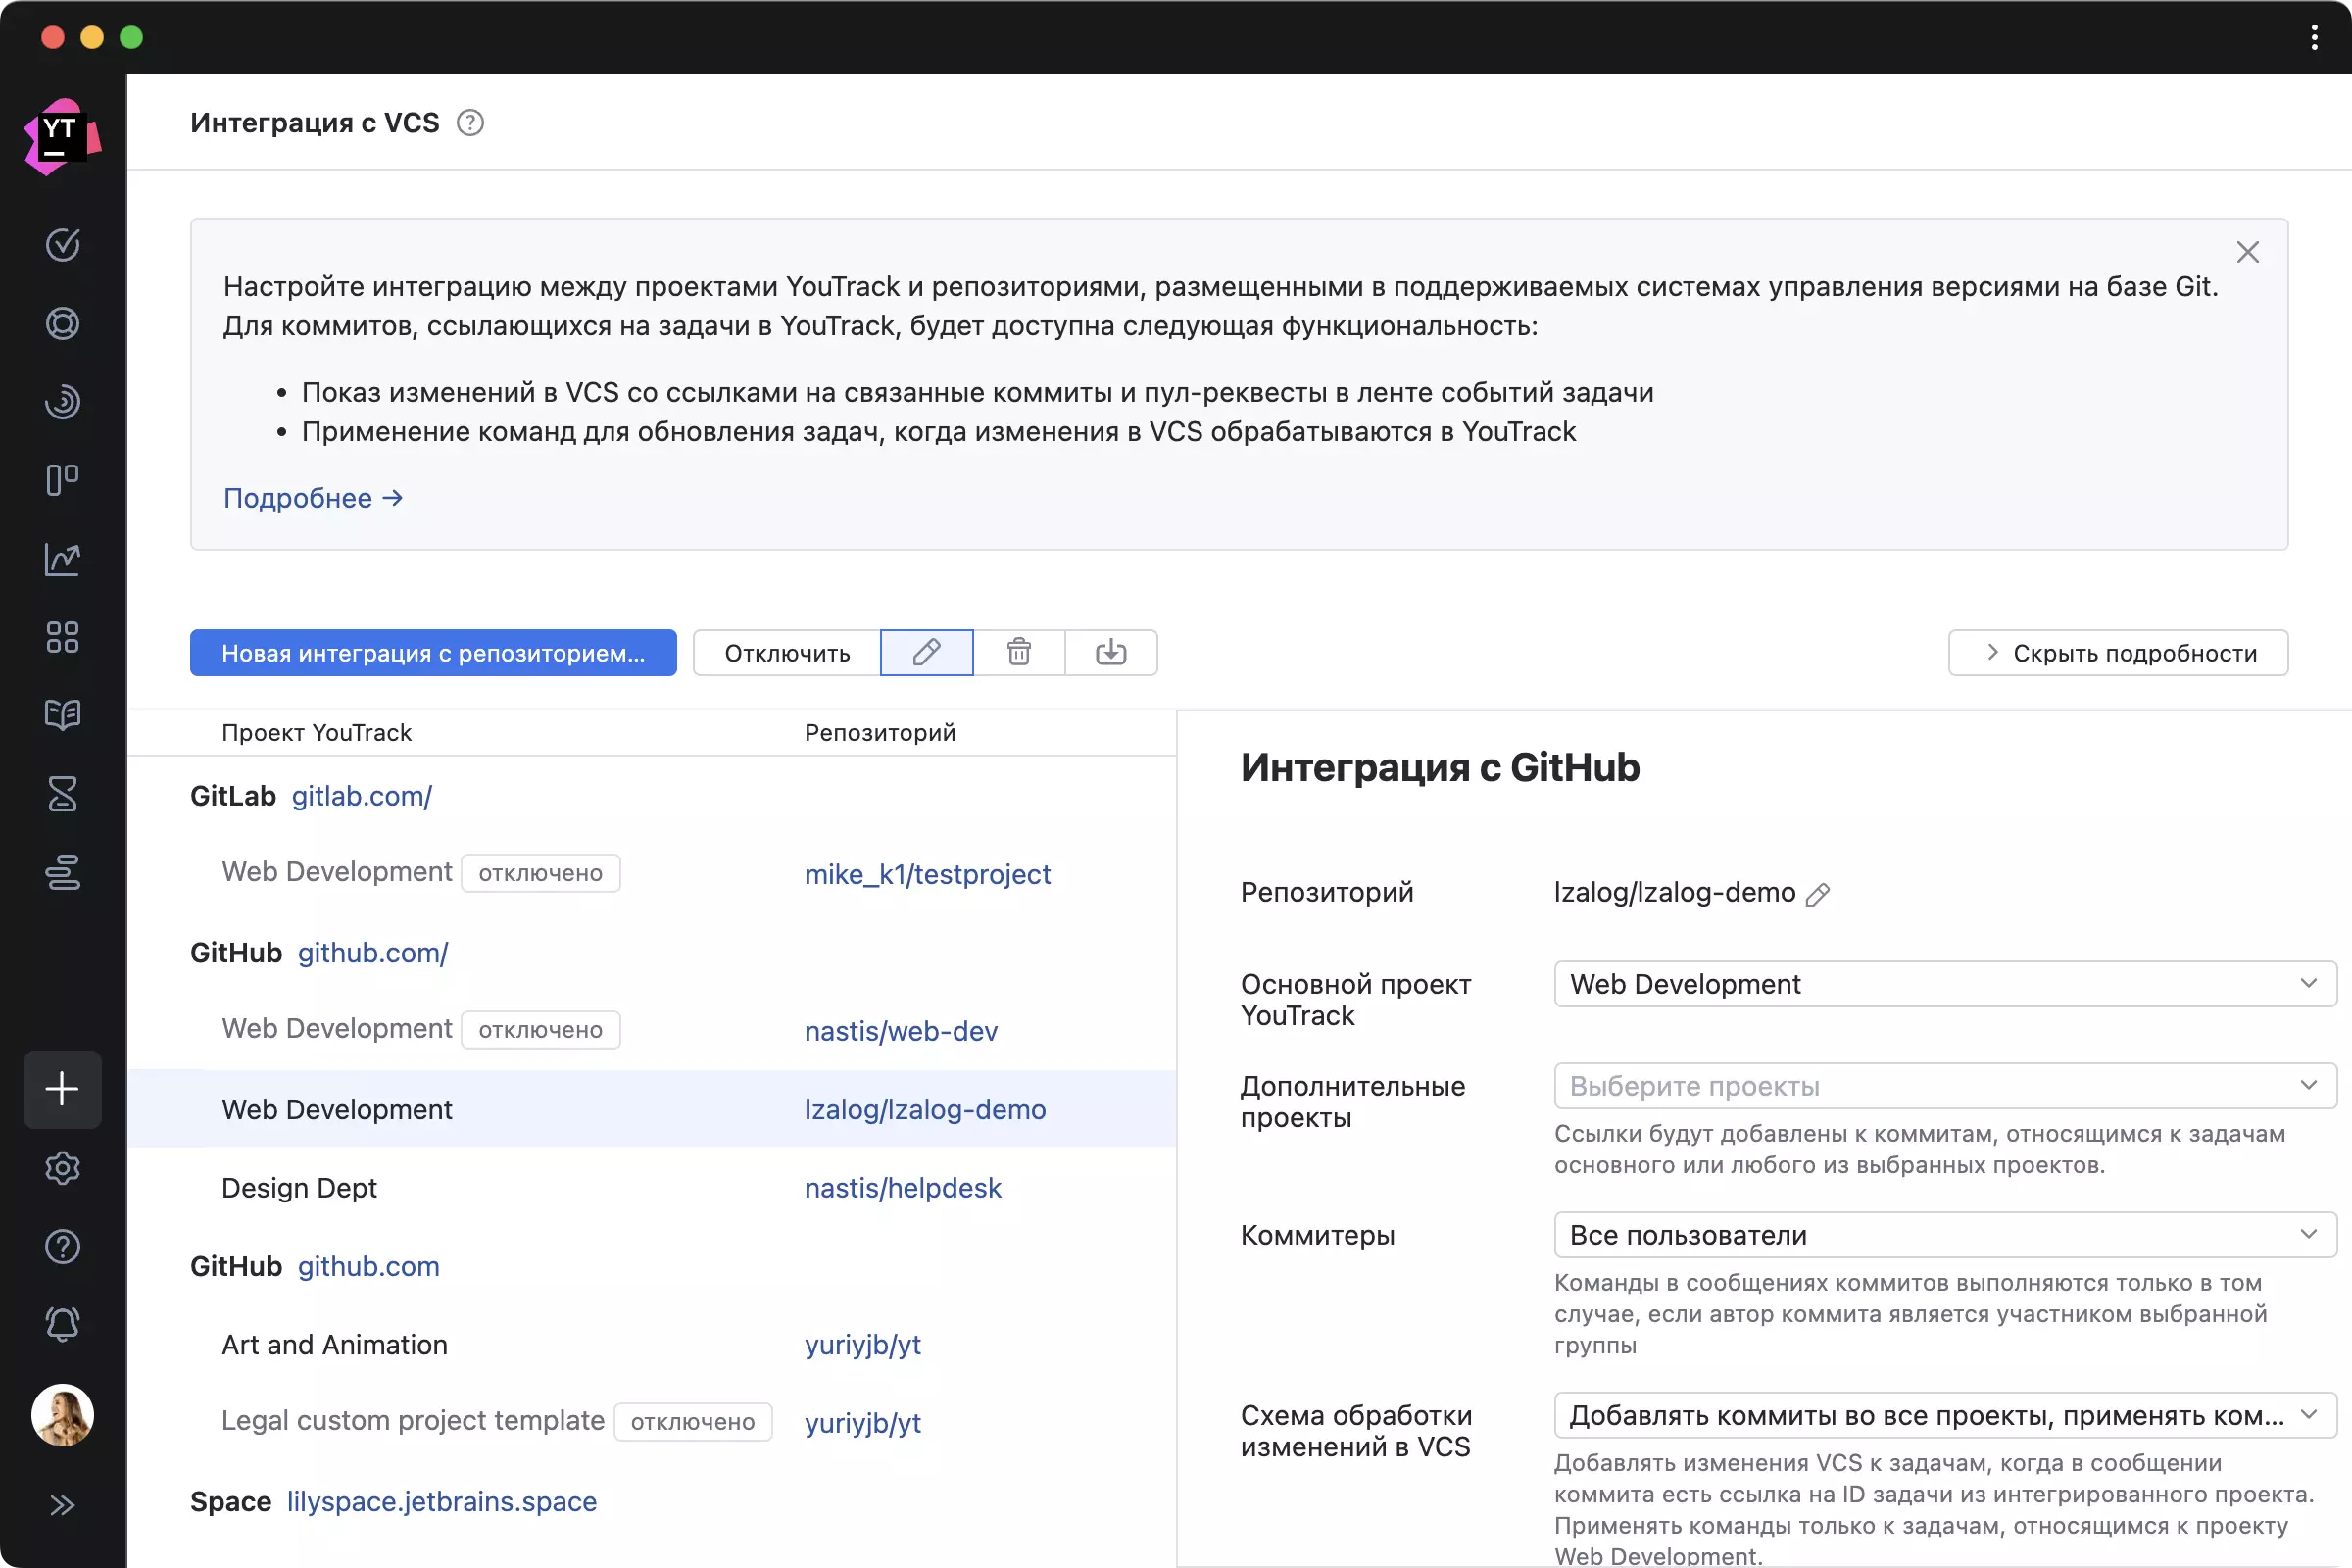The height and width of the screenshot is (1568, 2352).
Task: Click the help icon next to Интеграция с VCS
Action: click(x=471, y=122)
